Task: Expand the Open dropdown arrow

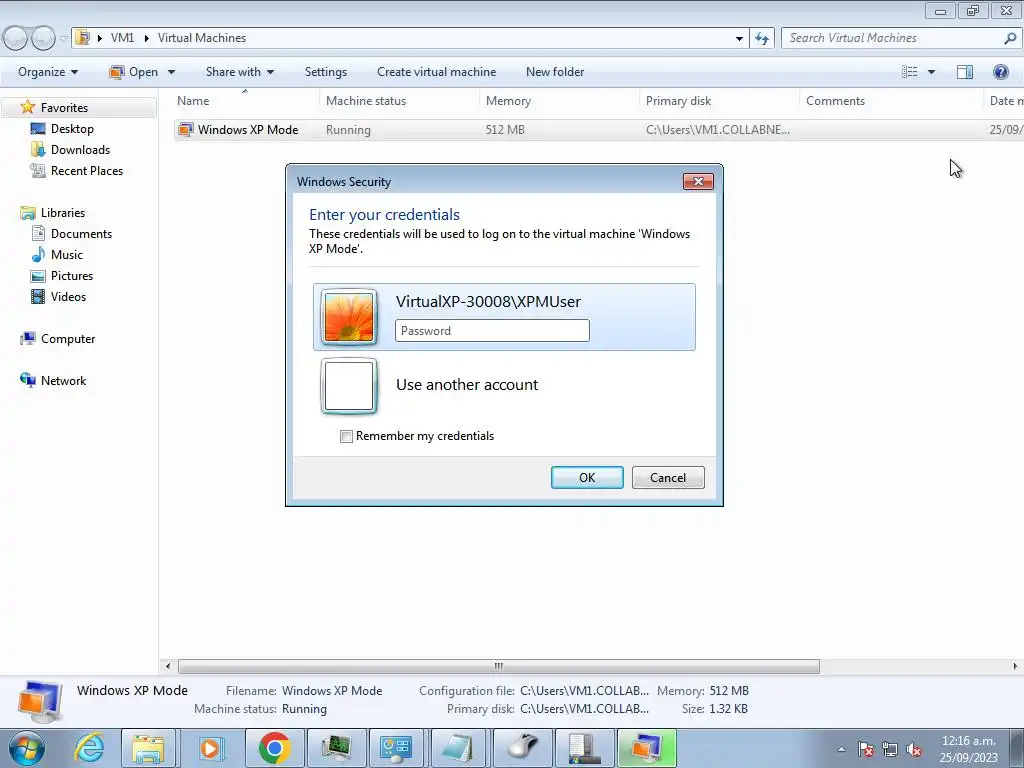Action: click(171, 72)
